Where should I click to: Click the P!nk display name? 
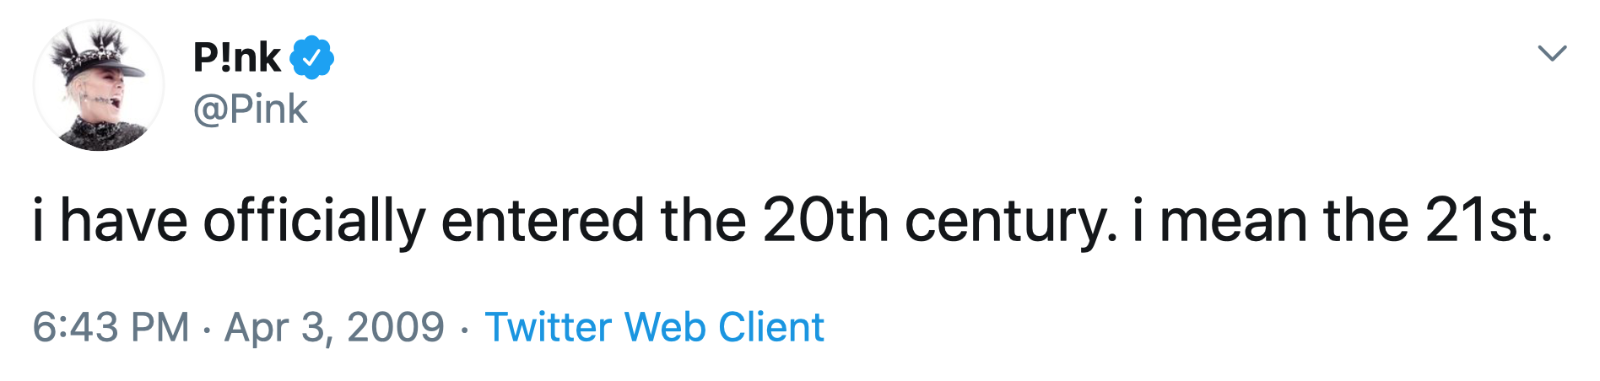[237, 58]
